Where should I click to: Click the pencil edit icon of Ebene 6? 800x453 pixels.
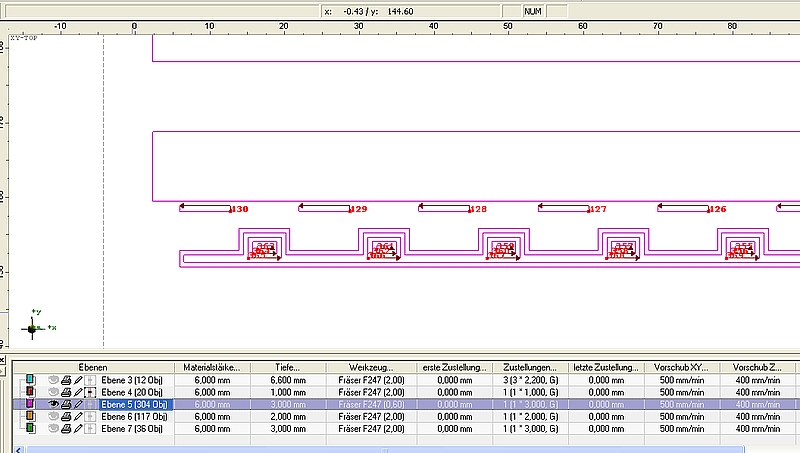pyautogui.click(x=78, y=416)
